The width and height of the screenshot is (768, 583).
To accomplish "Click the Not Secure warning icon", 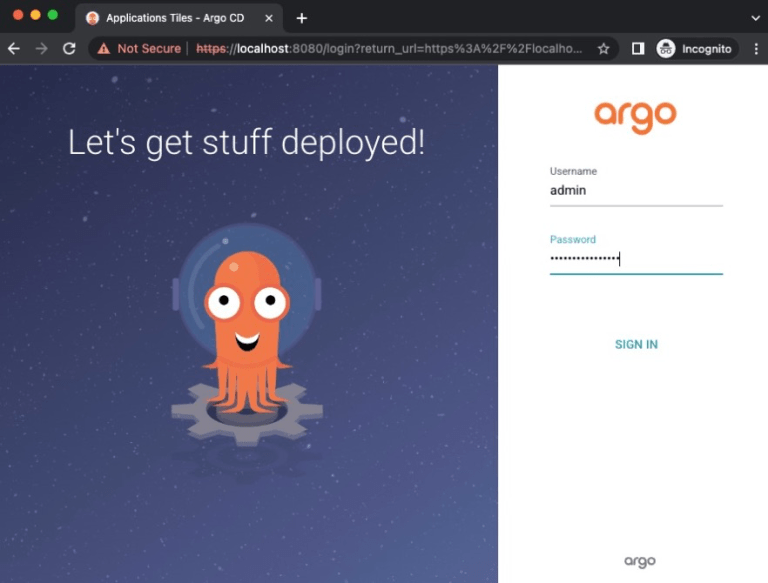I will coord(104,48).
